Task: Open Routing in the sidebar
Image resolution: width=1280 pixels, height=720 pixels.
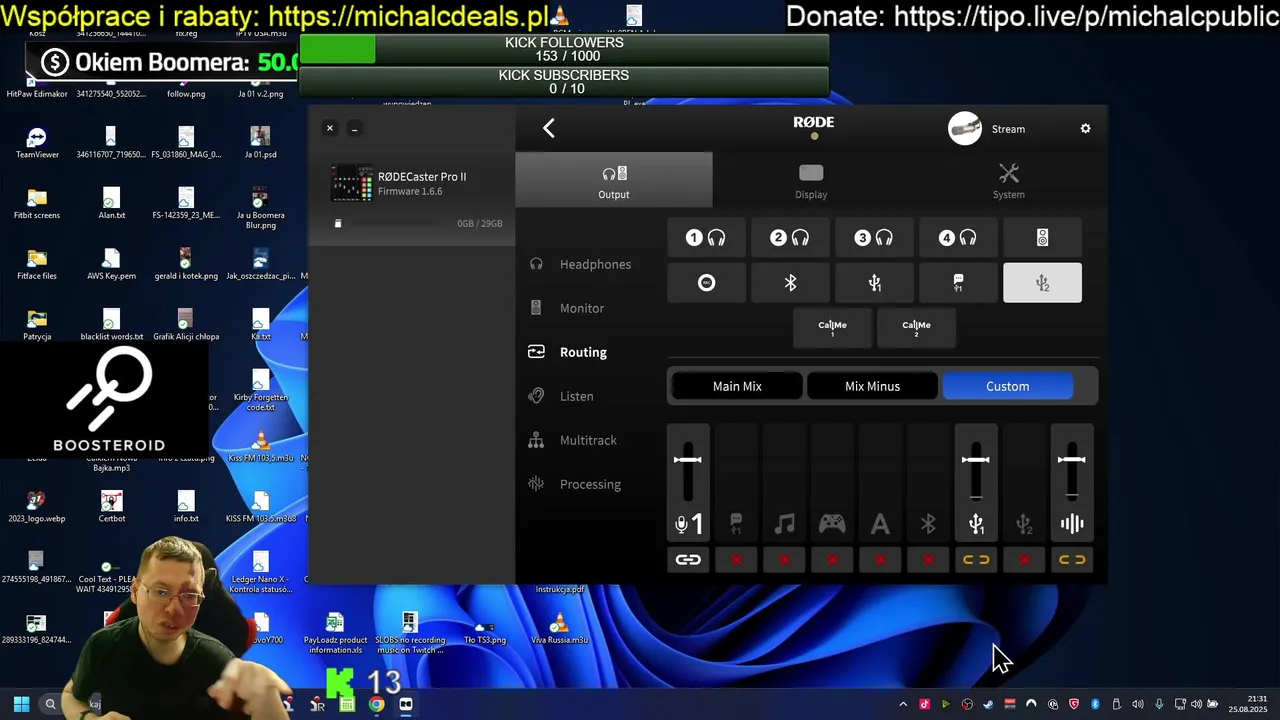Action: click(x=568, y=352)
